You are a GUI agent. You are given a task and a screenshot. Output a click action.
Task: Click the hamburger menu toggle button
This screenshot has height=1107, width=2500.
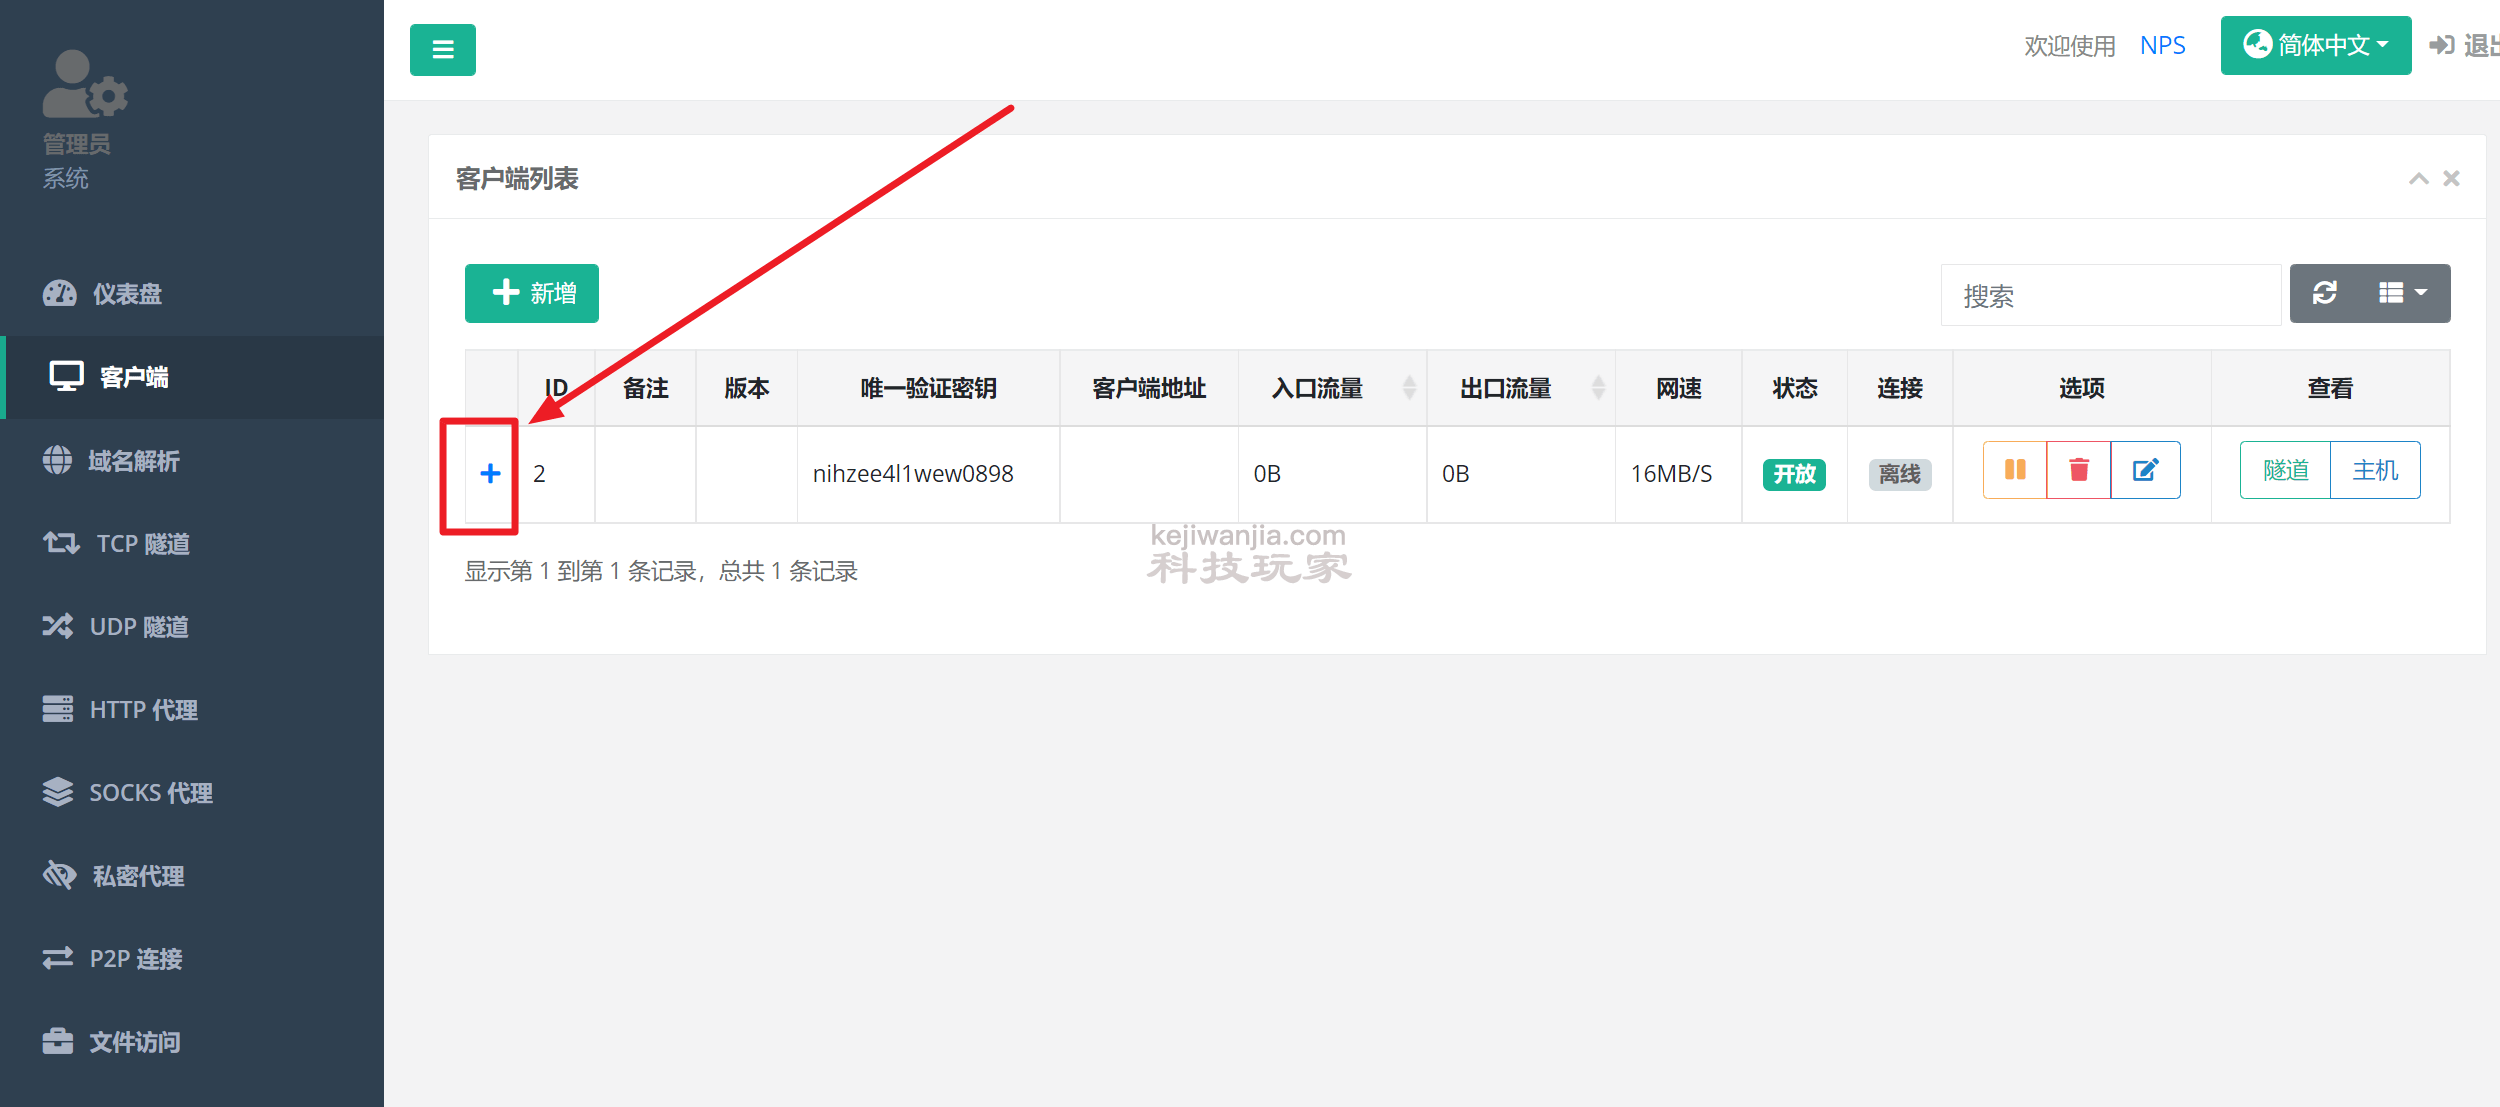[442, 50]
